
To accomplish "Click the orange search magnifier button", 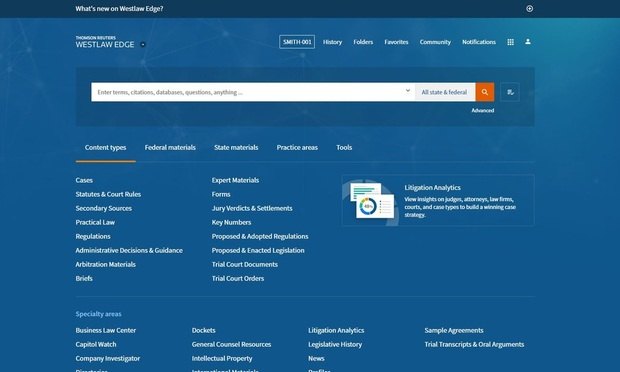I will coord(485,92).
